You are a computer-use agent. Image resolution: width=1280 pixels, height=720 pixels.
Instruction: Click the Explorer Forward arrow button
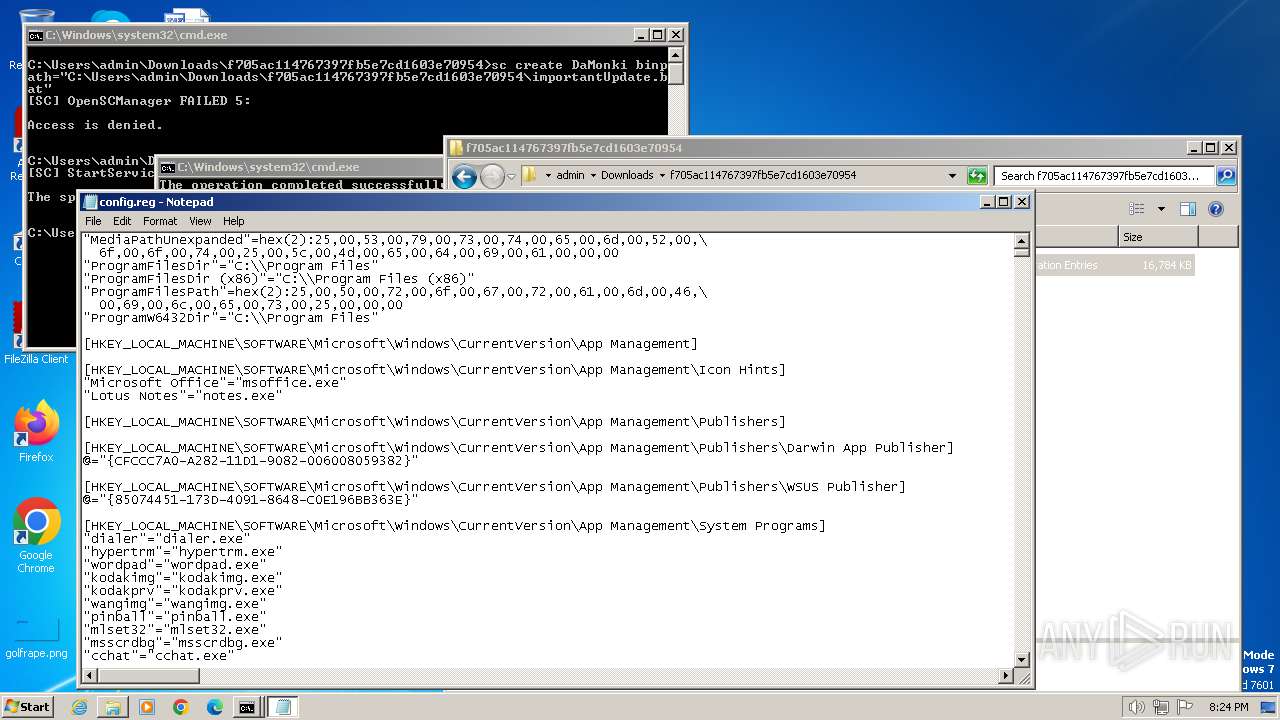coord(491,177)
